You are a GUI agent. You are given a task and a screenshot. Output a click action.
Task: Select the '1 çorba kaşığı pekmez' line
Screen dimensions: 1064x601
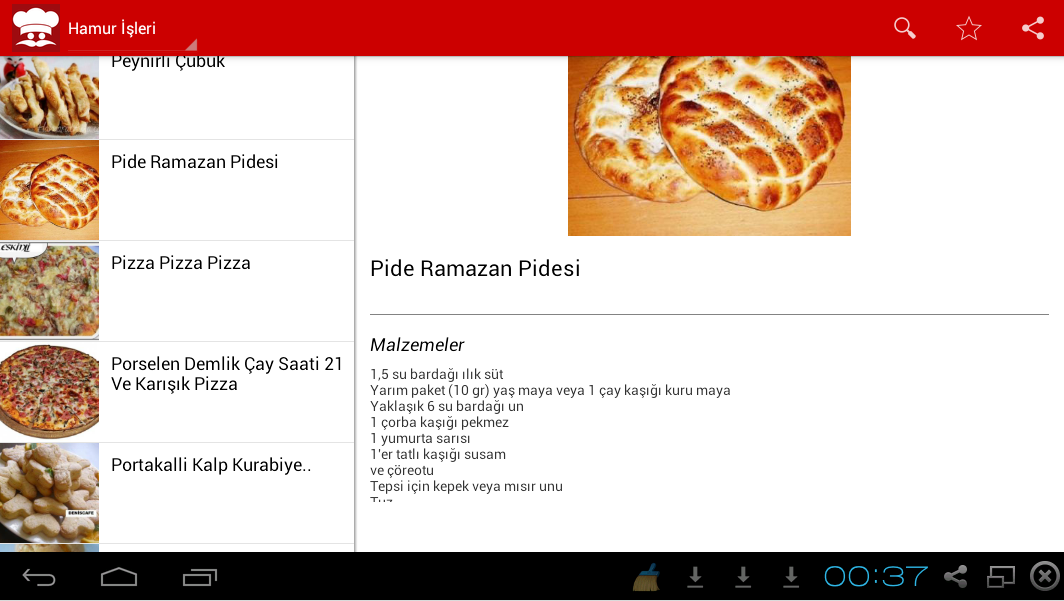[439, 423]
